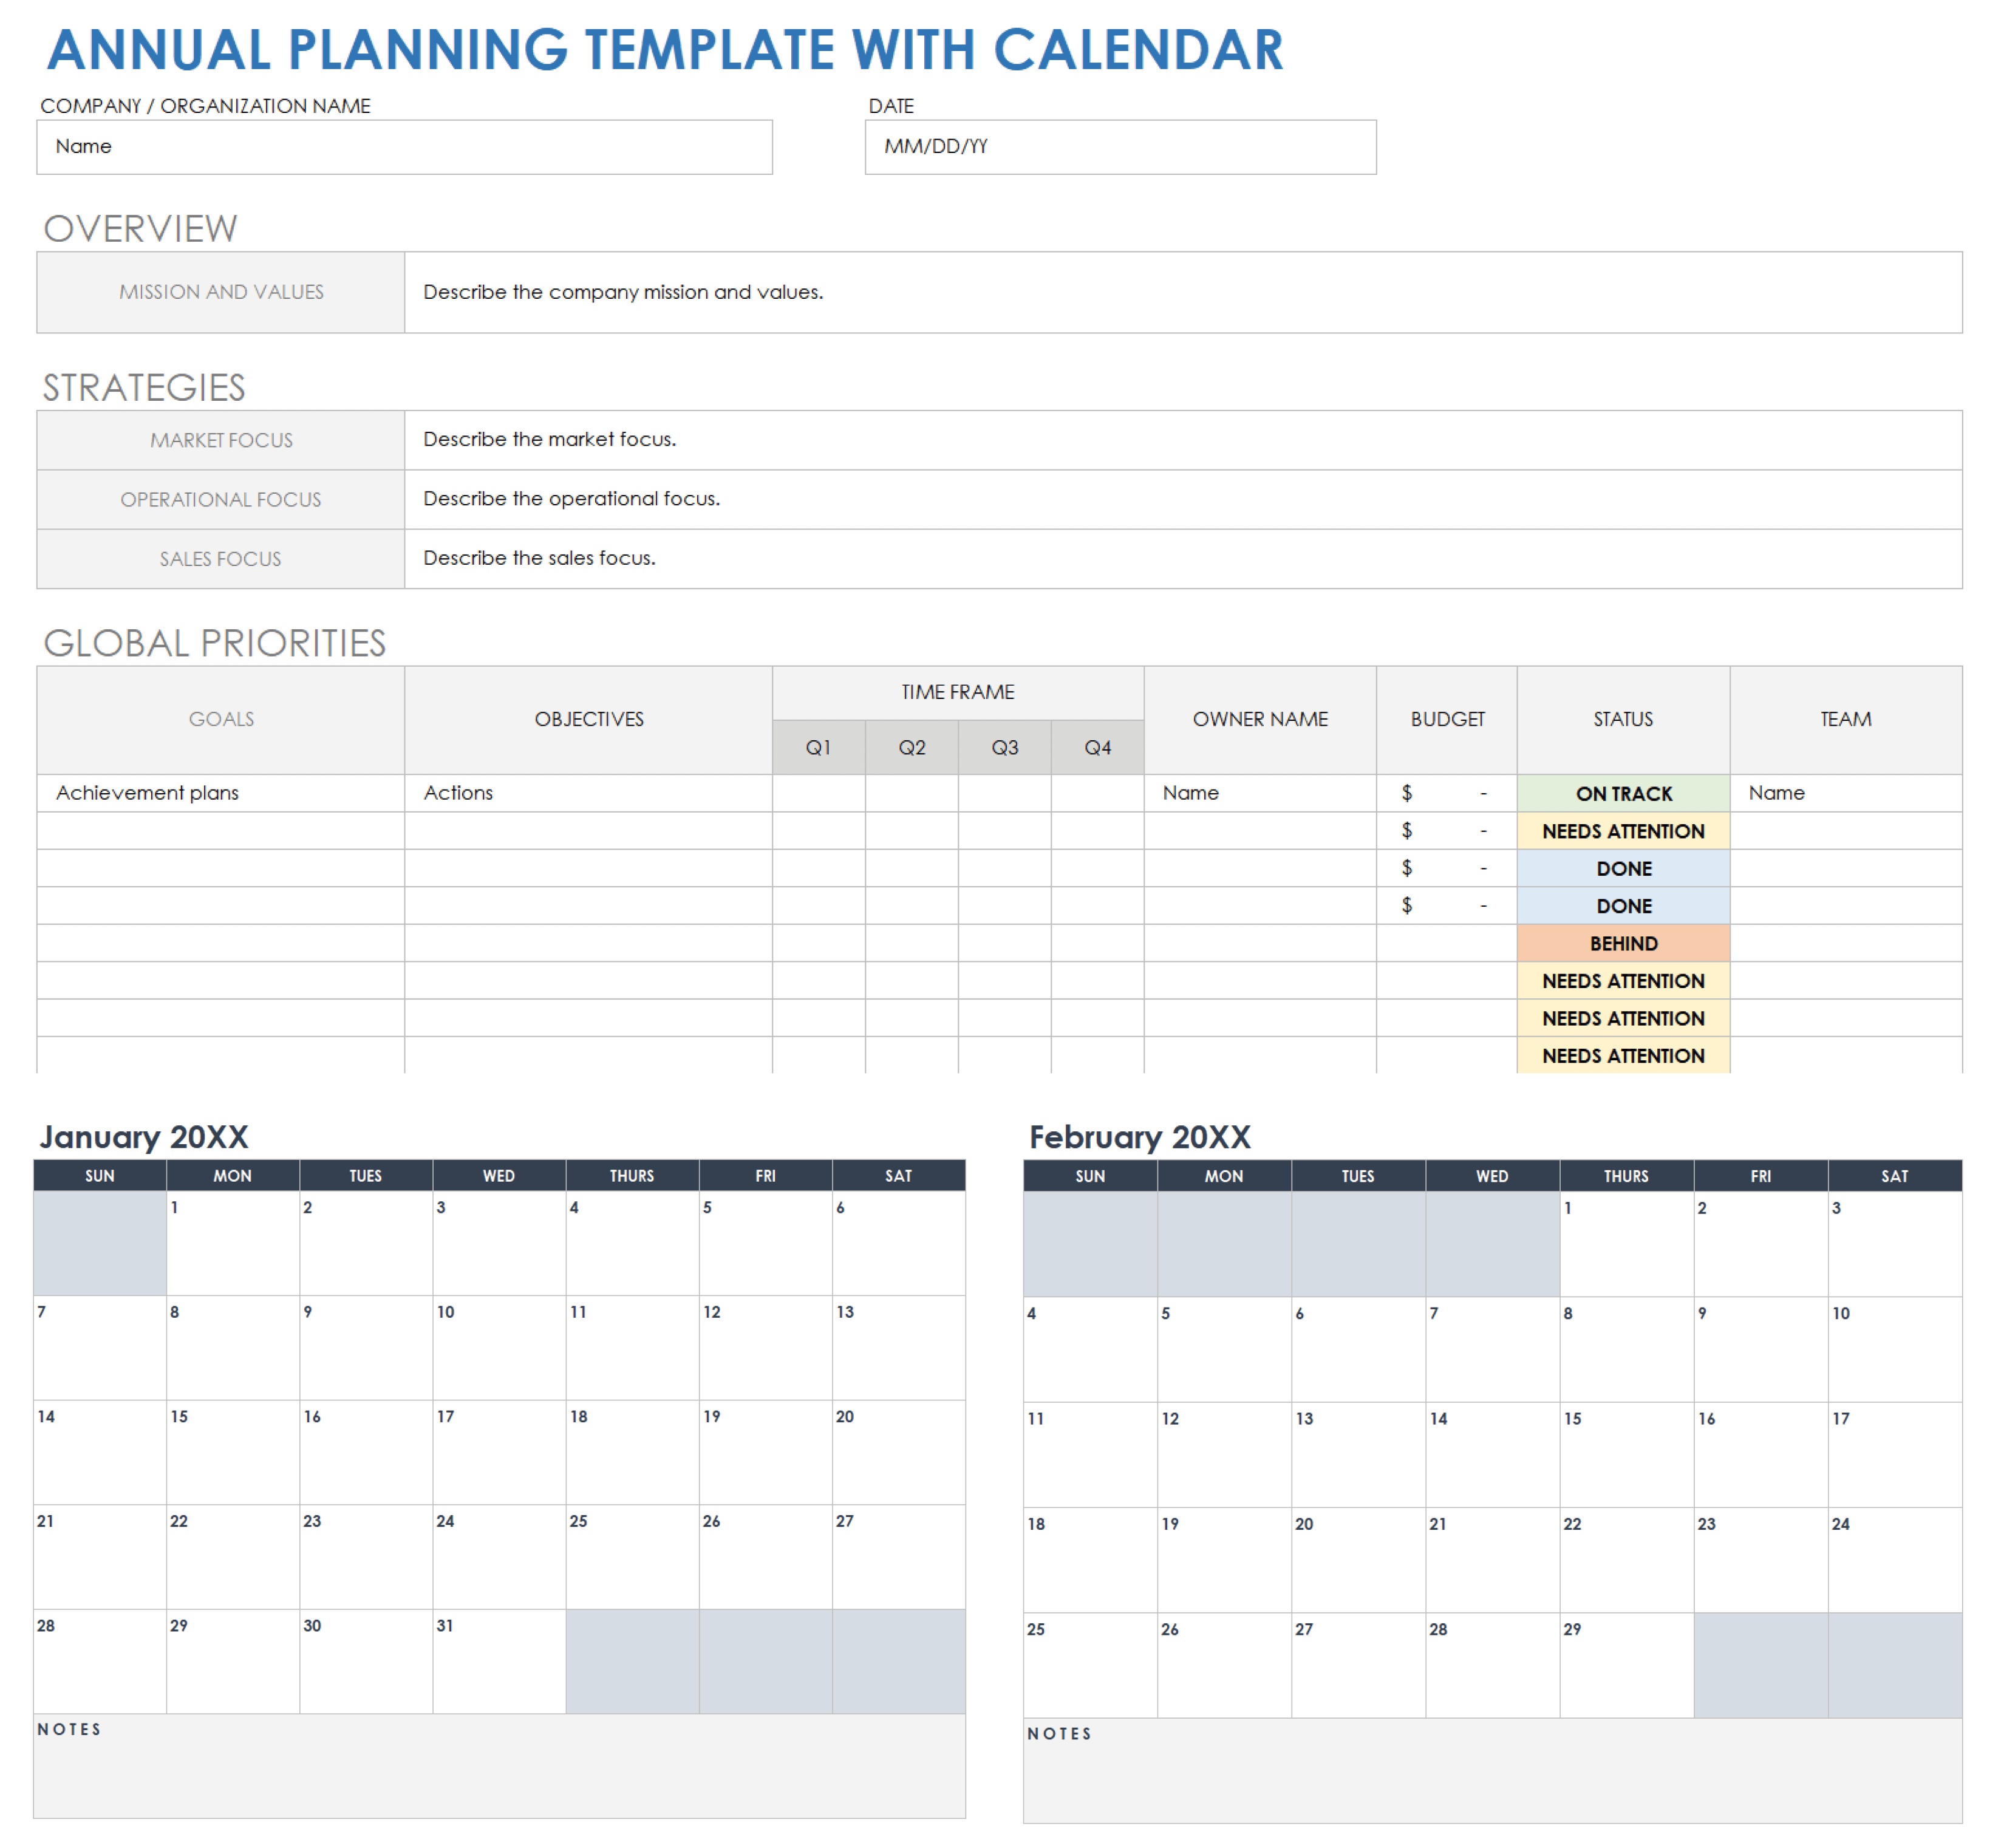The height and width of the screenshot is (1848, 2004).
Task: Click January 15 calendar cell
Action: coord(233,1452)
